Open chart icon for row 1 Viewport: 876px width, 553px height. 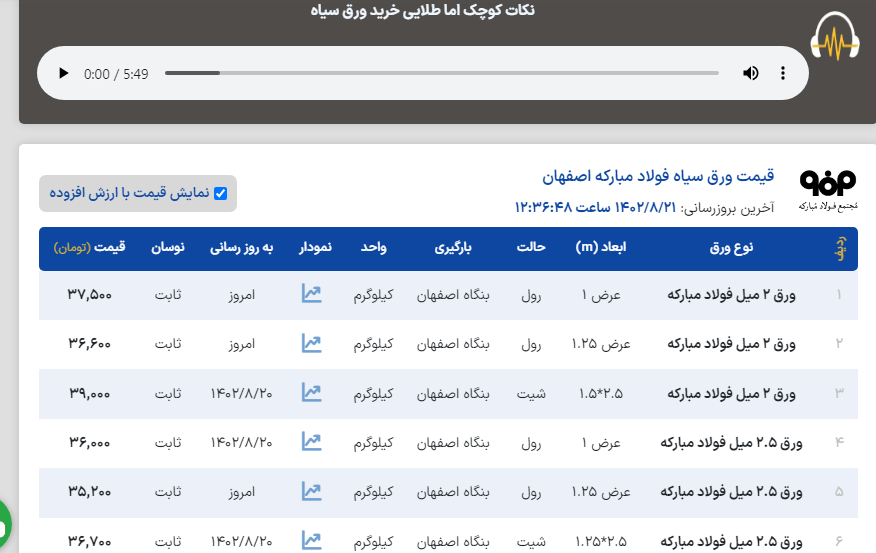(x=312, y=294)
